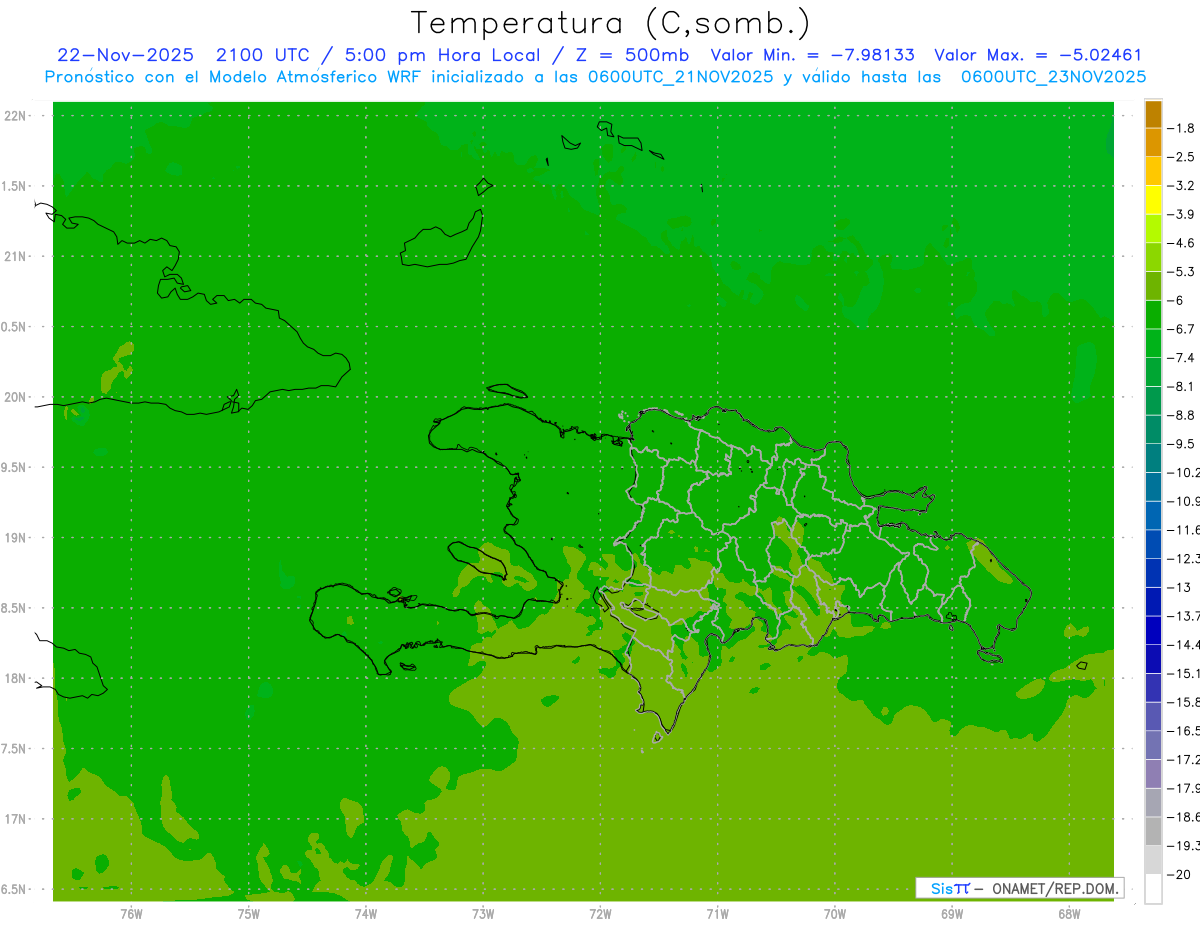Click the map title "Temperatura (C,somb.)"
Image resolution: width=1200 pixels, height=927 pixels.
(611, 23)
